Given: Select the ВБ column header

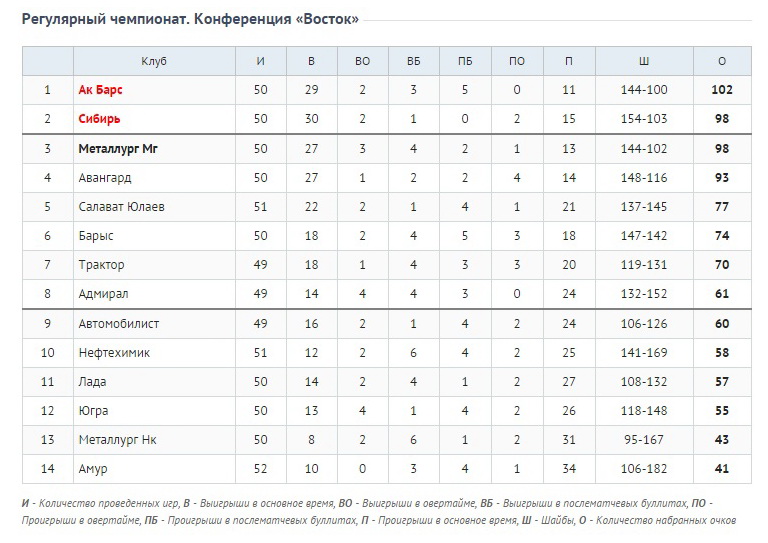Looking at the screenshot, I should (x=413, y=61).
